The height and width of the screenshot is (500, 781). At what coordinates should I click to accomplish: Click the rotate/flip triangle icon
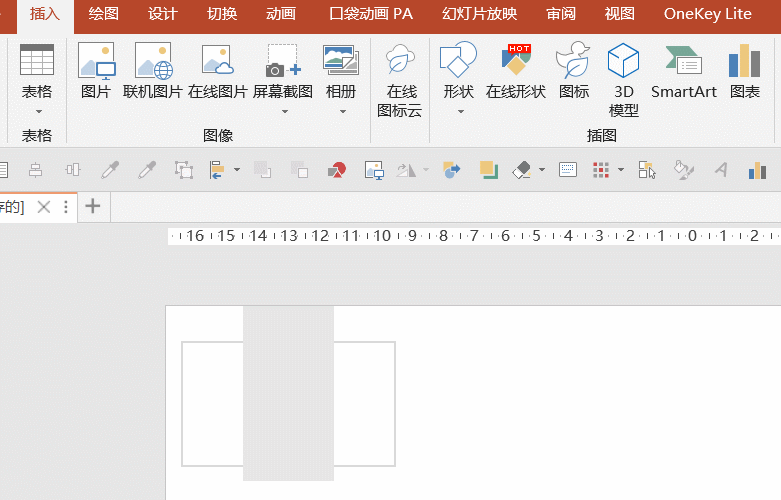406,170
